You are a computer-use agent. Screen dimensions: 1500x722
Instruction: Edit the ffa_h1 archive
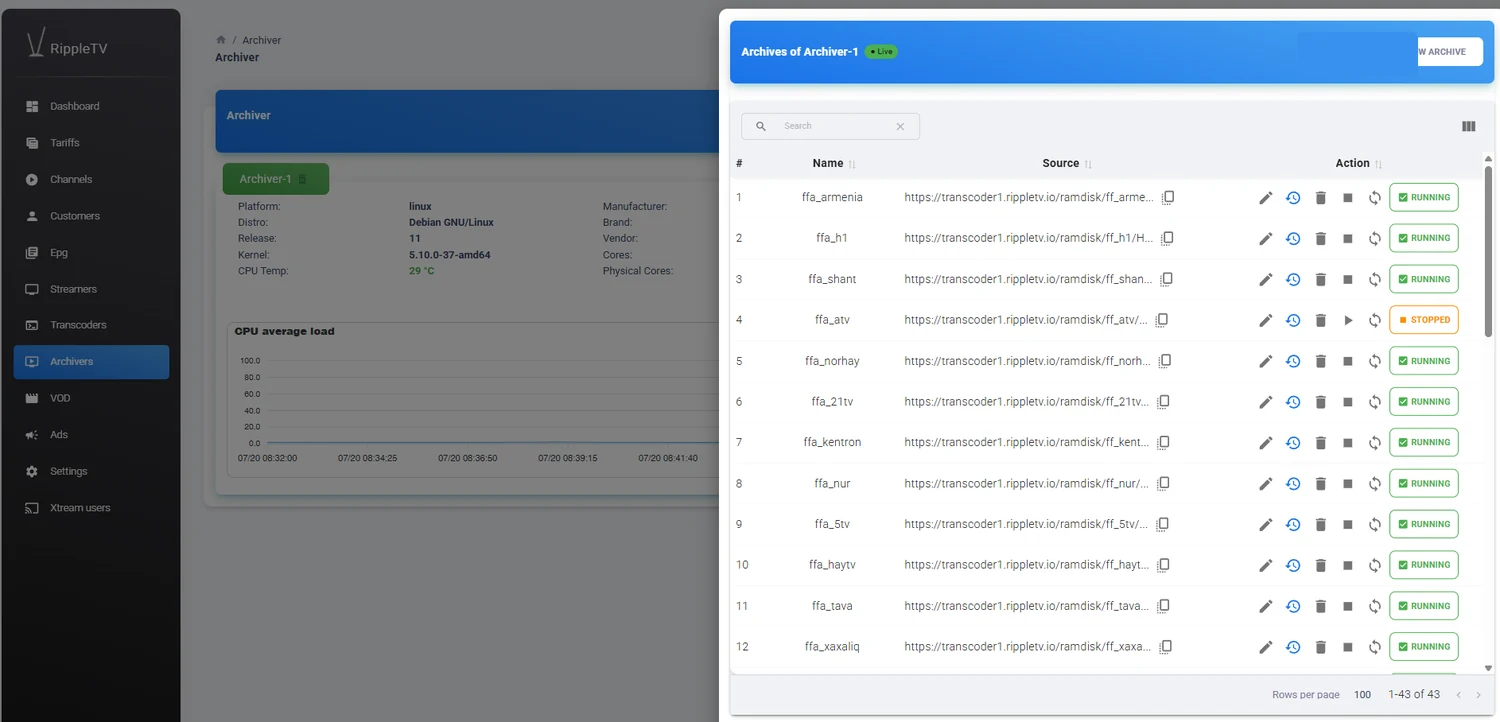point(1266,239)
